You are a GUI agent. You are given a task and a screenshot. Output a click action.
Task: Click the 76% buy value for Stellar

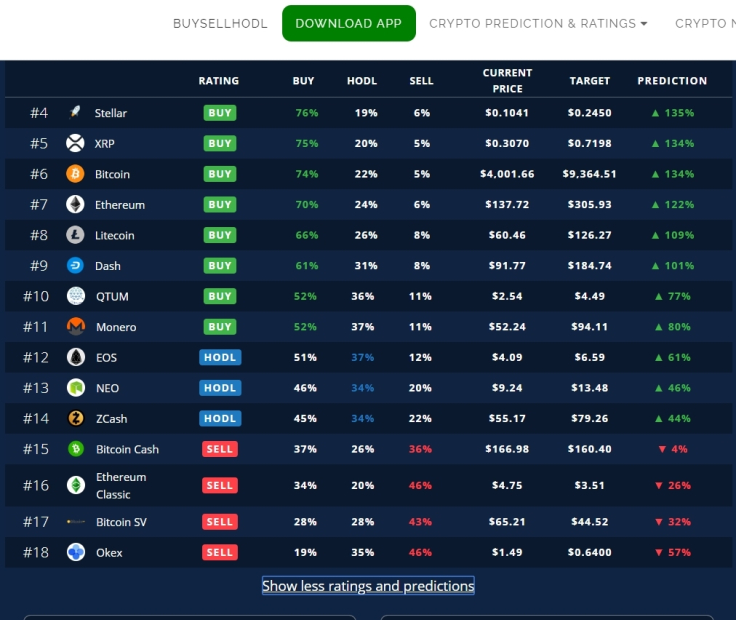coord(307,113)
